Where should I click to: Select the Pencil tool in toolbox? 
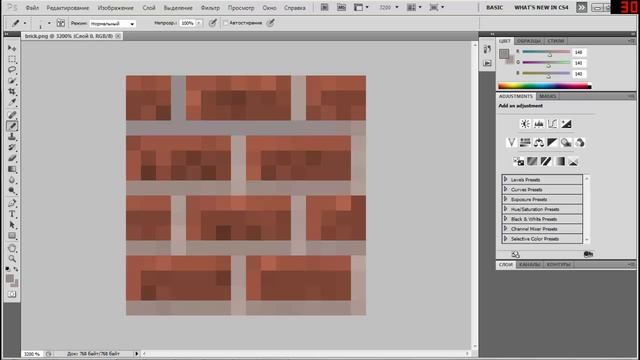[x=12, y=126]
